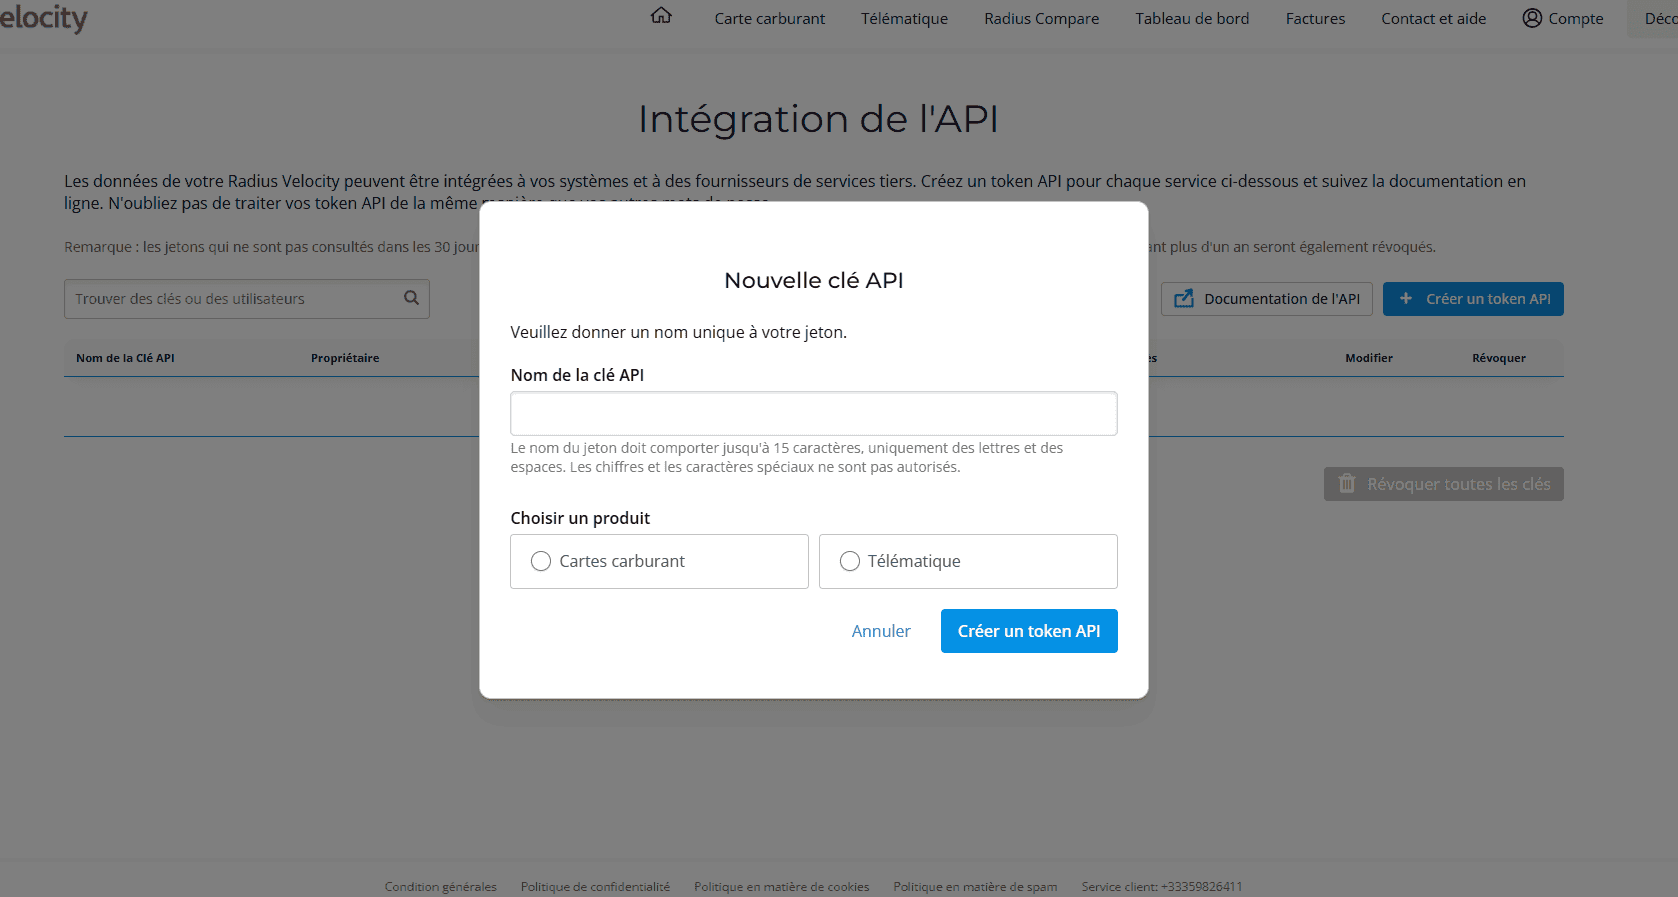Click the home icon in navigation bar
The image size is (1678, 897).
[661, 16]
